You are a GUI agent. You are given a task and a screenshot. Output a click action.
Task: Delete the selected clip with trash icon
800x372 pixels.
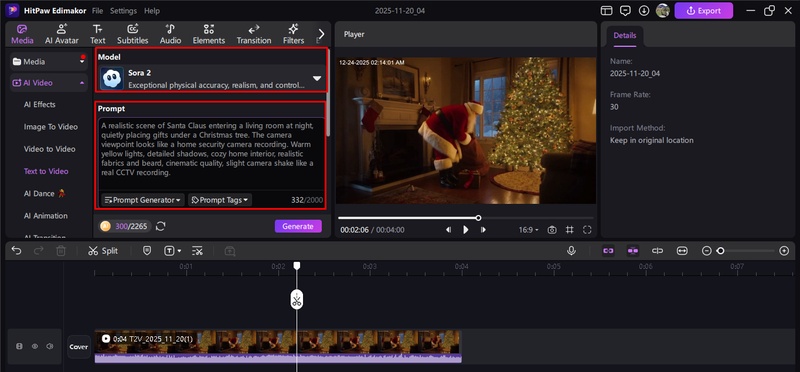point(61,251)
